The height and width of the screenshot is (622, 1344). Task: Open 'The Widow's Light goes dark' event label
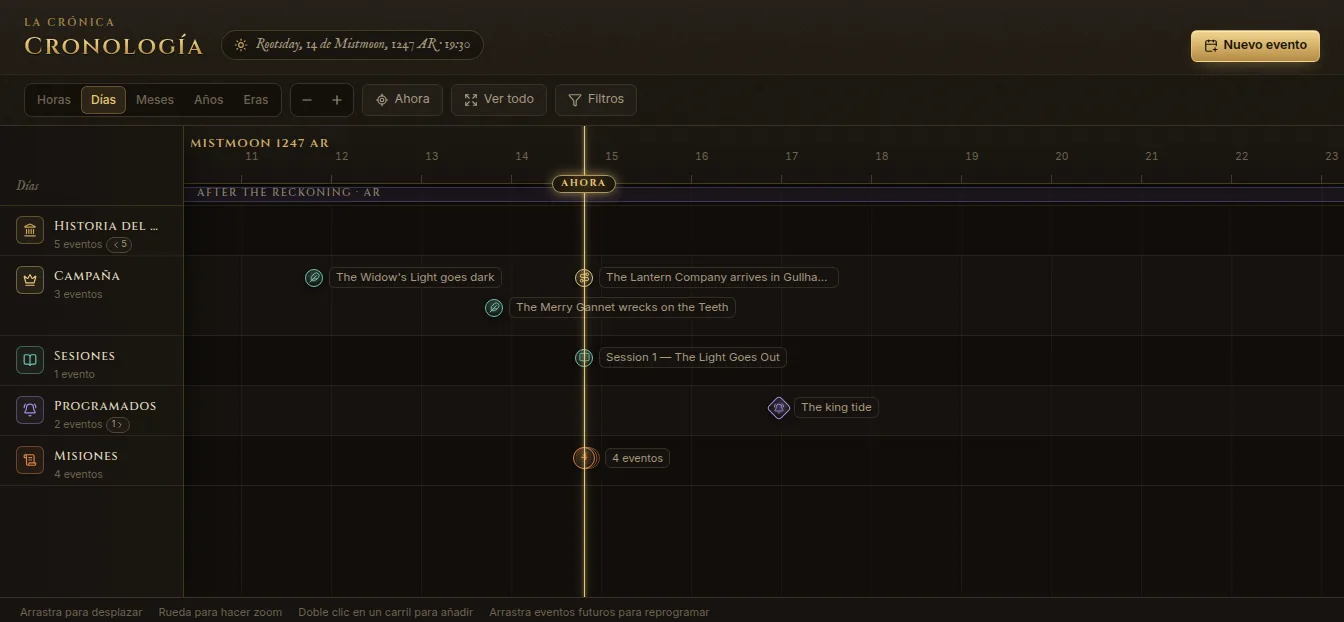(x=415, y=278)
